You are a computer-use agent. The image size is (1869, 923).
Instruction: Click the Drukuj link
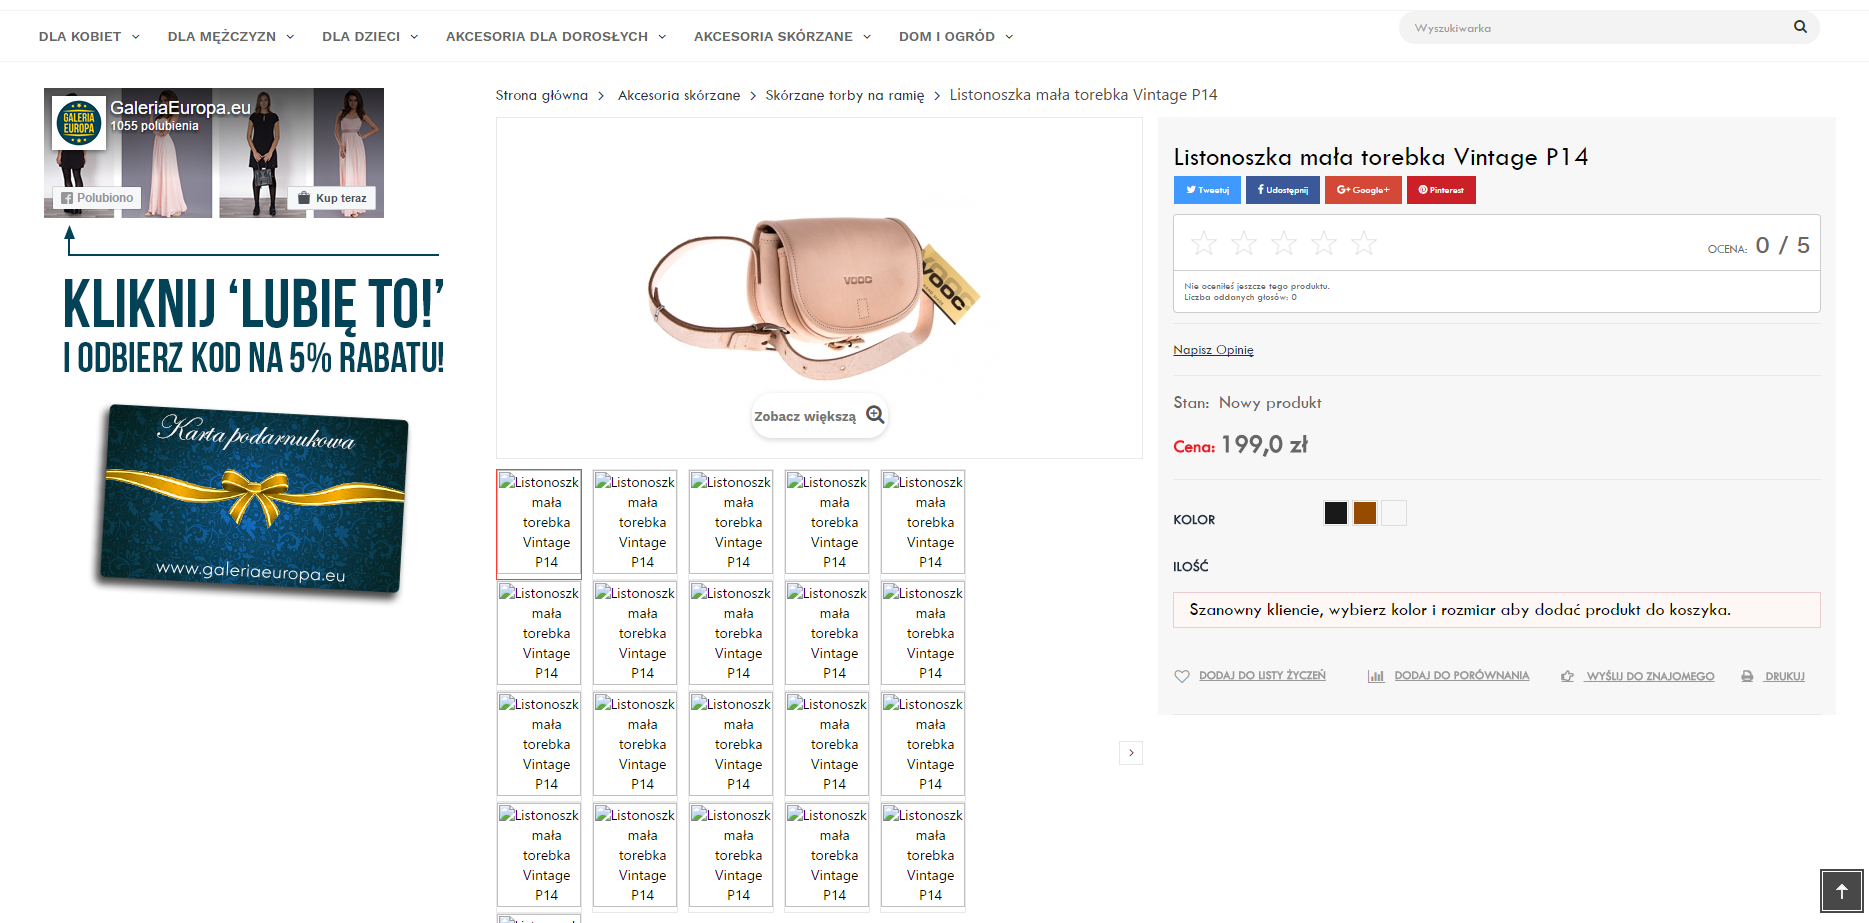click(1784, 676)
